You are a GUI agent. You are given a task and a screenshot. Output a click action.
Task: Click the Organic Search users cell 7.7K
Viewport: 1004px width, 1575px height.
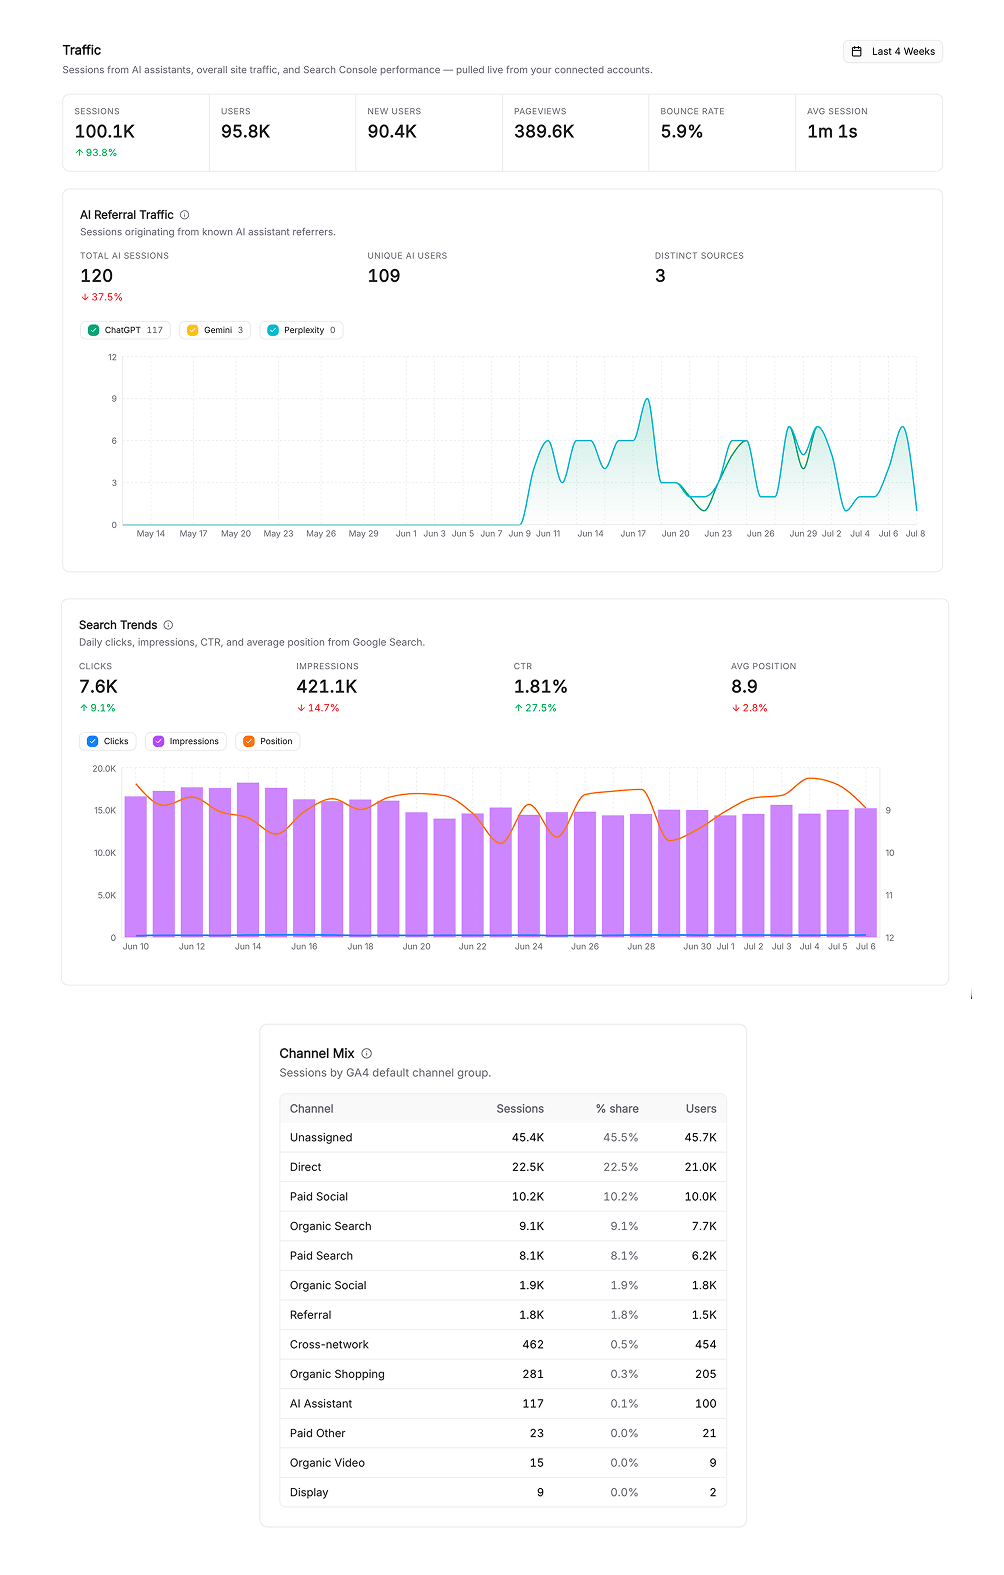click(x=704, y=1226)
